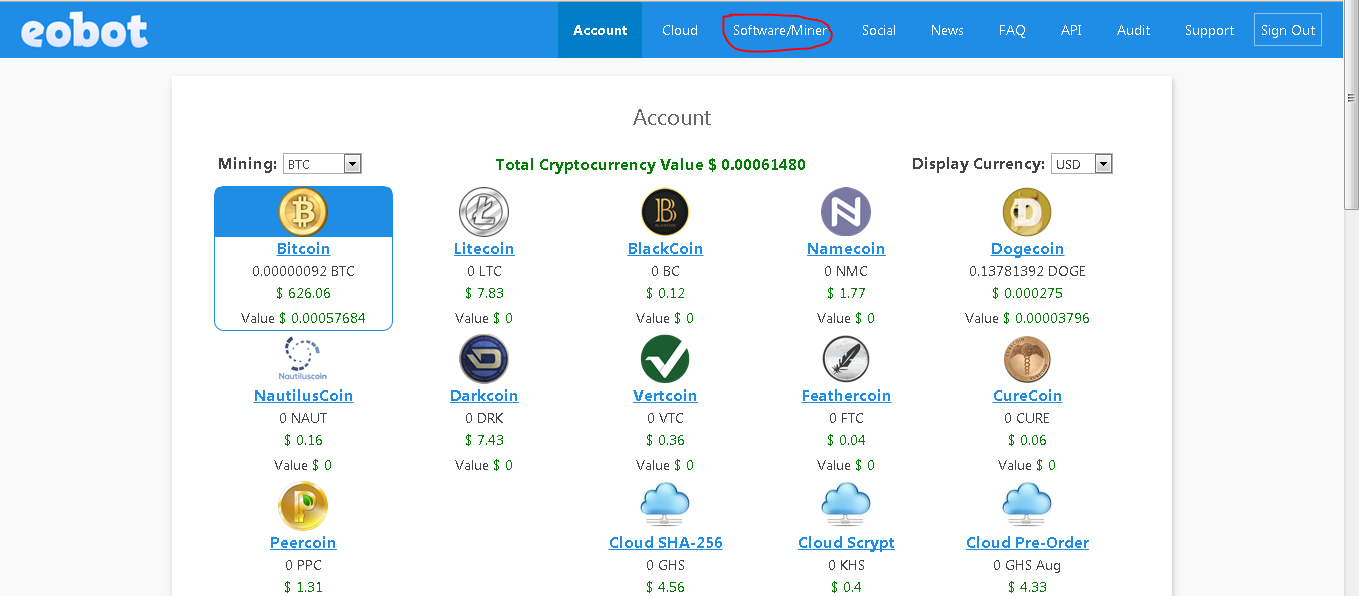Select the Bitcoin coin icon
The image size is (1359, 596).
[303, 212]
